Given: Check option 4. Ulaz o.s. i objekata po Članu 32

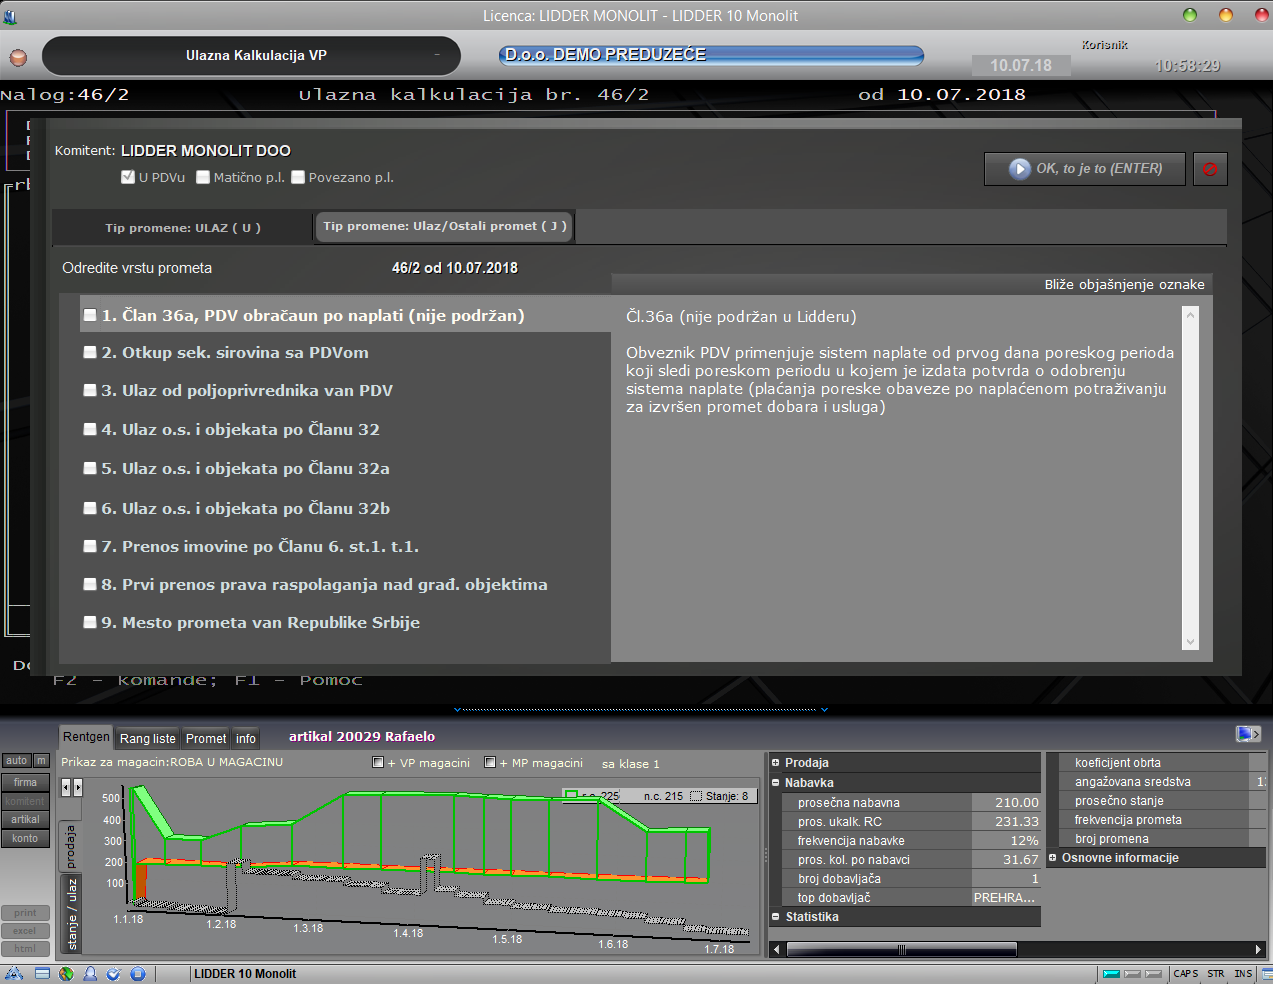Looking at the screenshot, I should [90, 429].
